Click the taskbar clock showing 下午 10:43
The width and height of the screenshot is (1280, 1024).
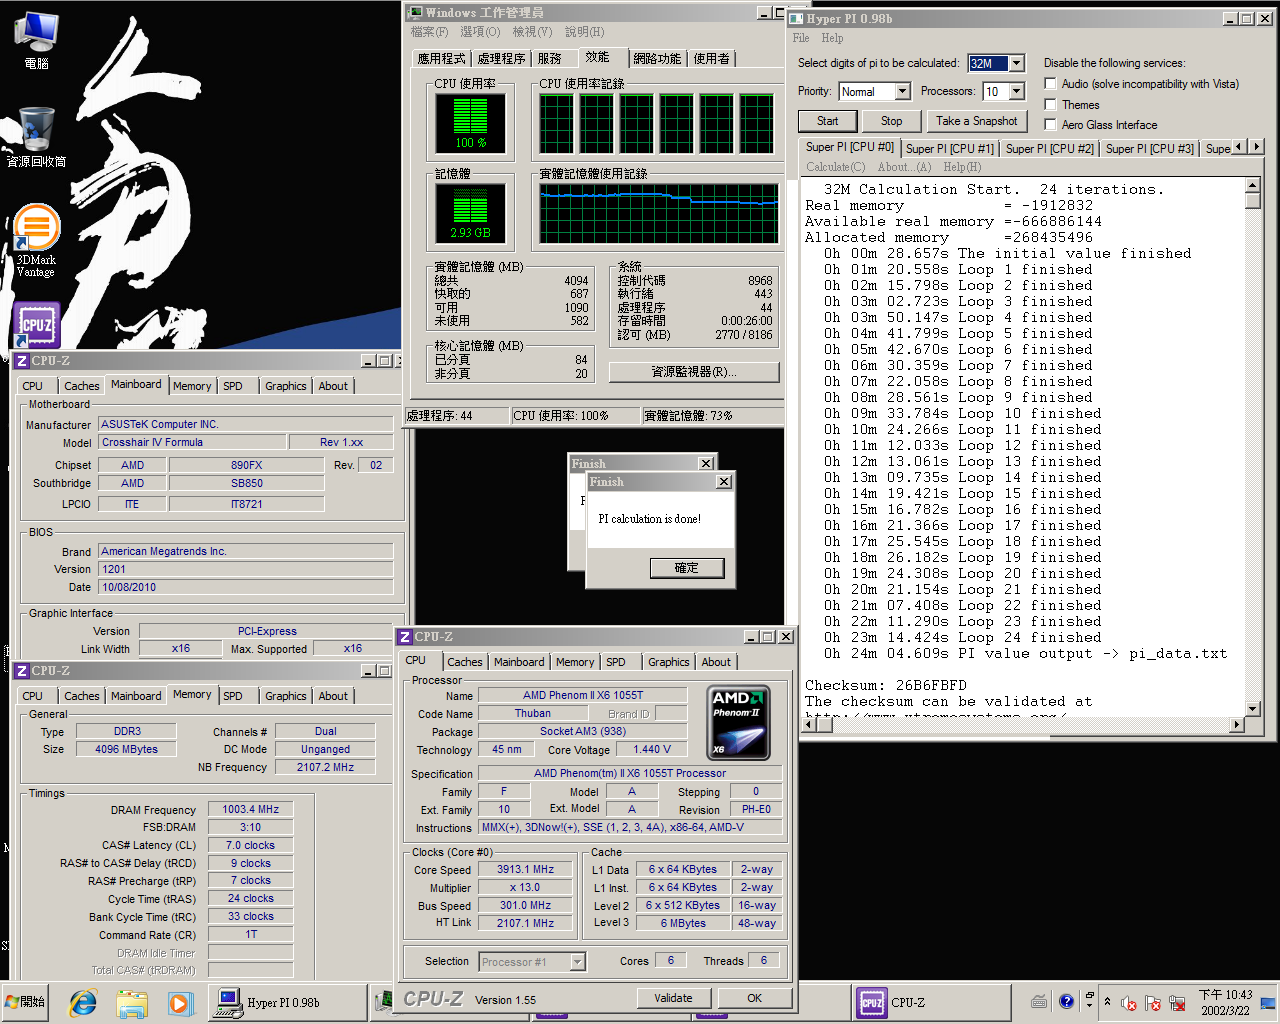pos(1225,1002)
